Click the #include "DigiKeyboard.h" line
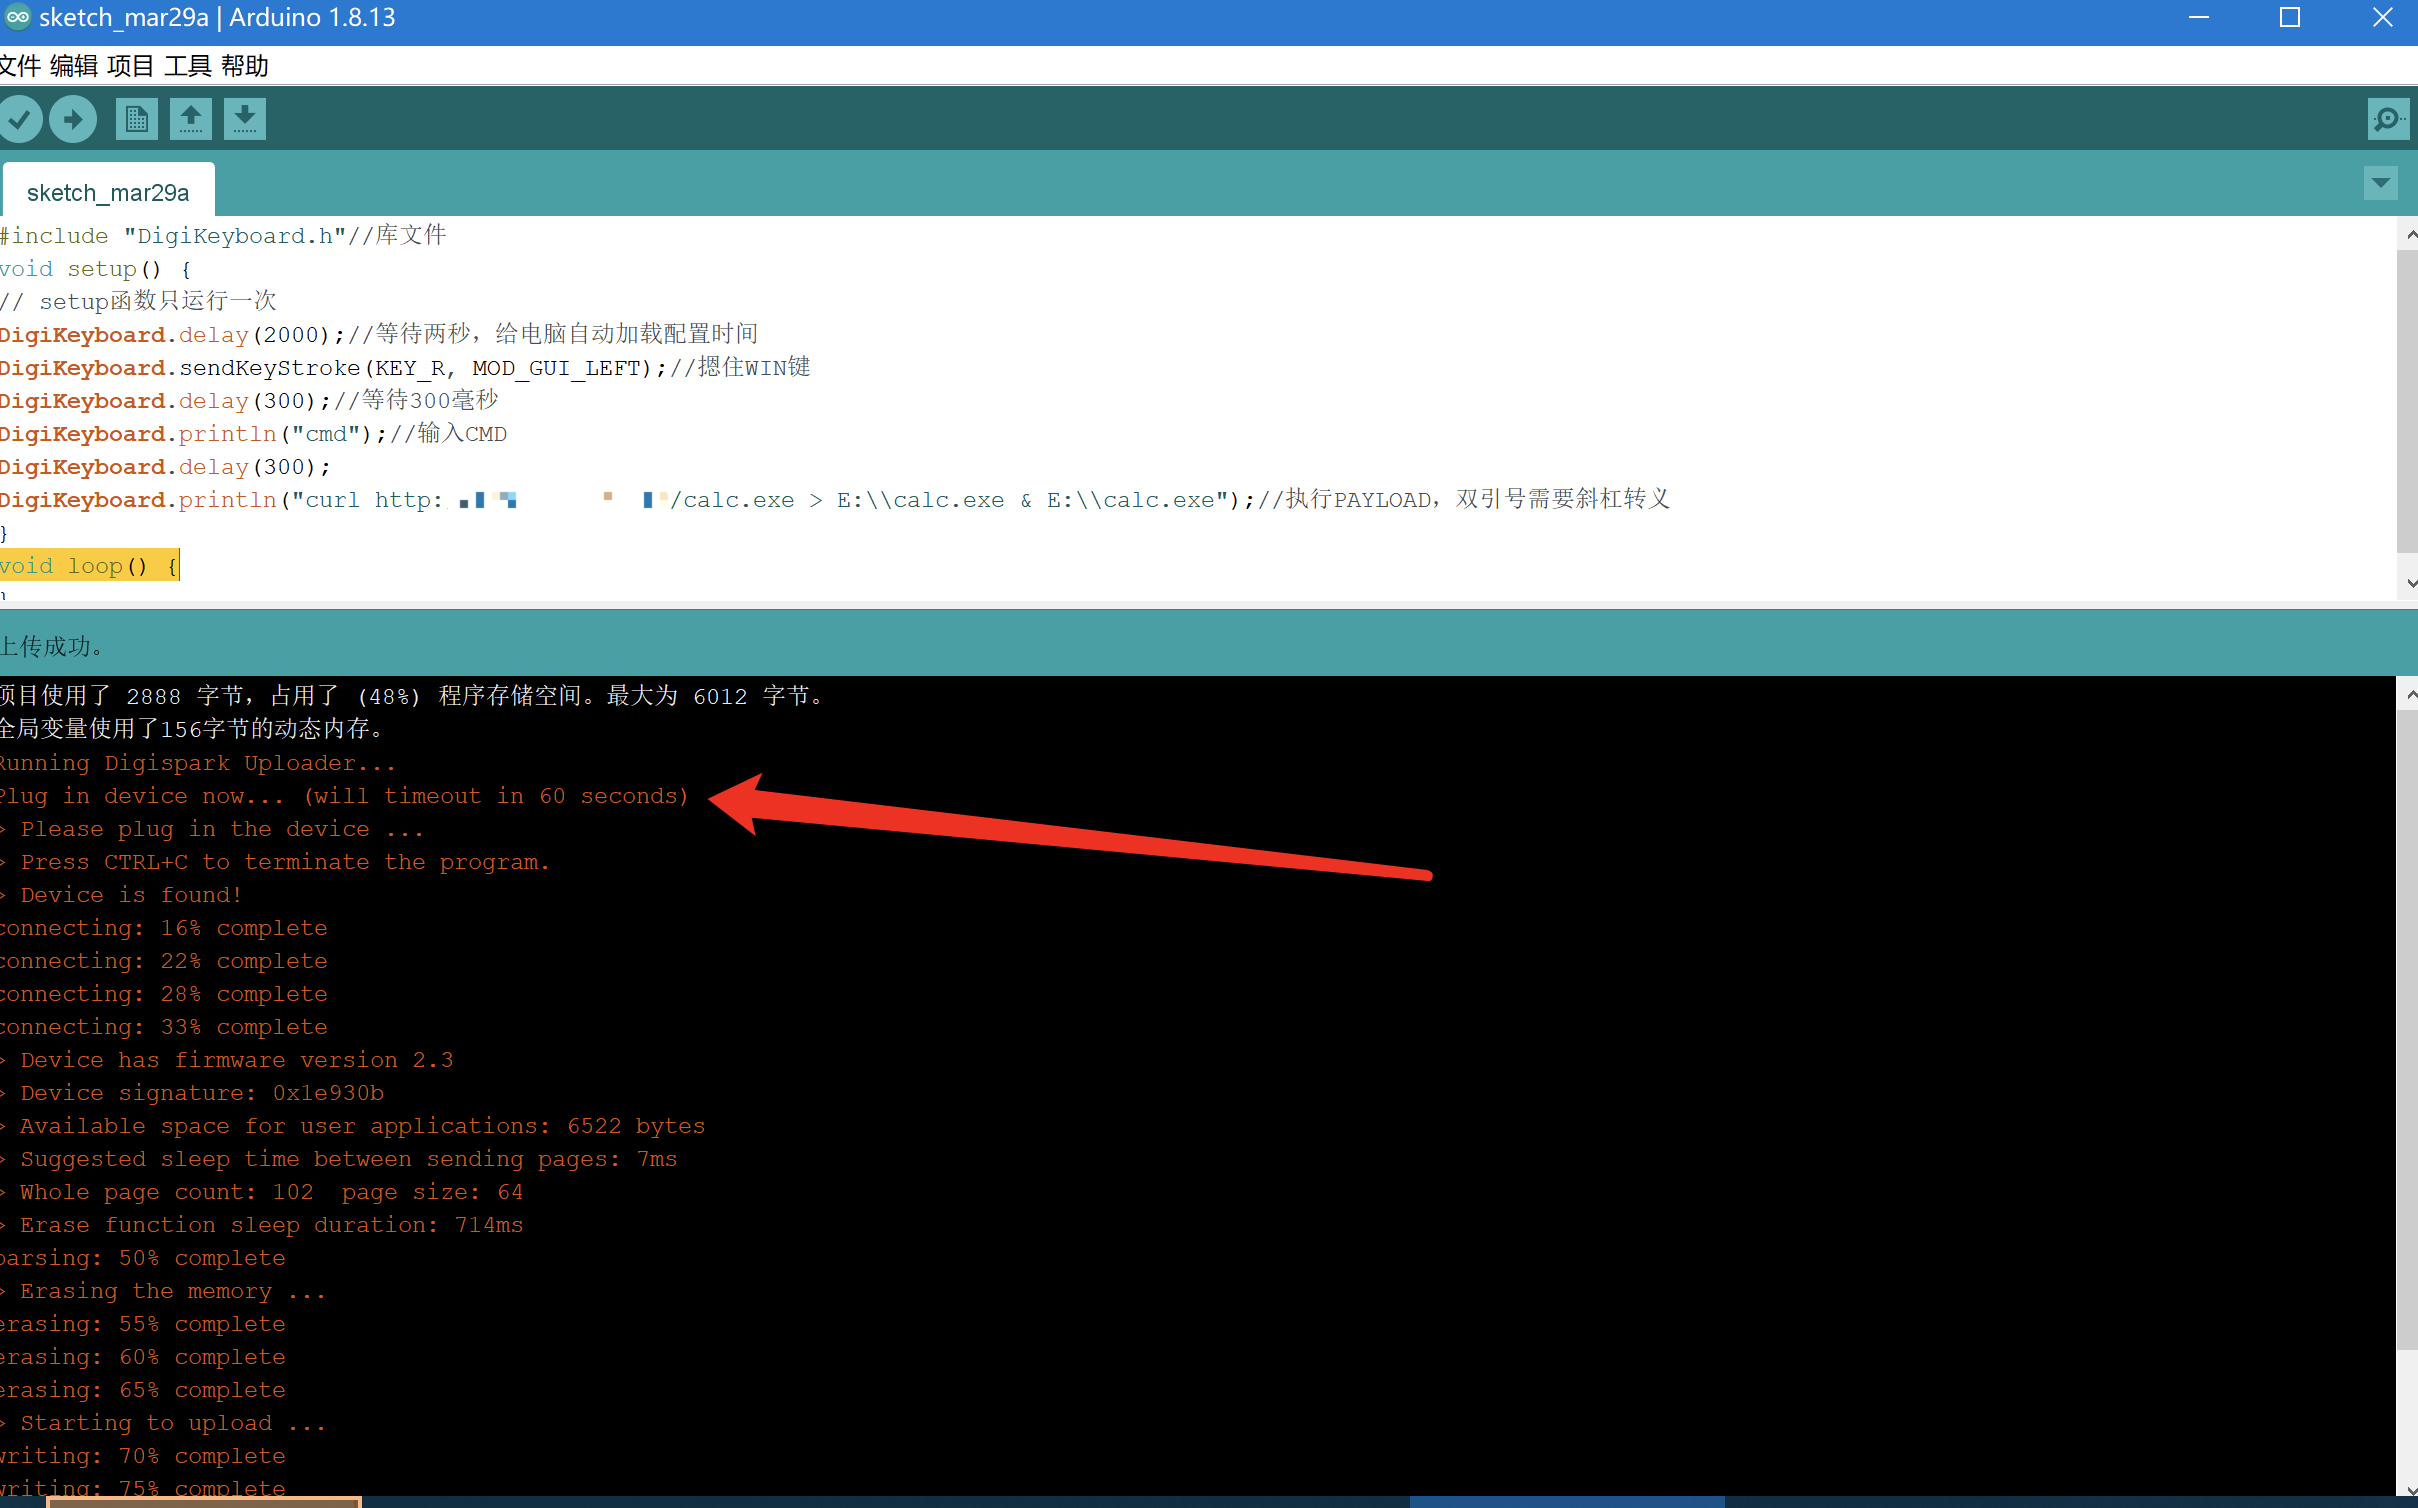 click(223, 236)
